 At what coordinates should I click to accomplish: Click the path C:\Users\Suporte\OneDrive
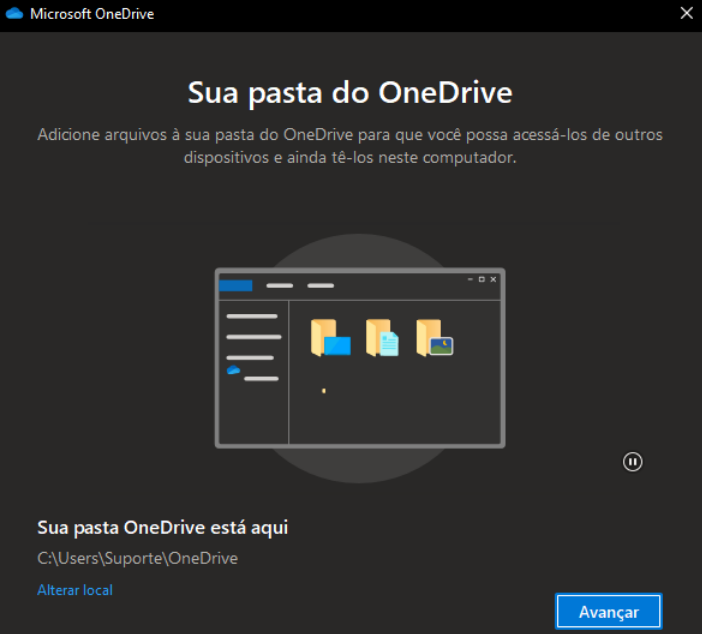click(x=137, y=558)
